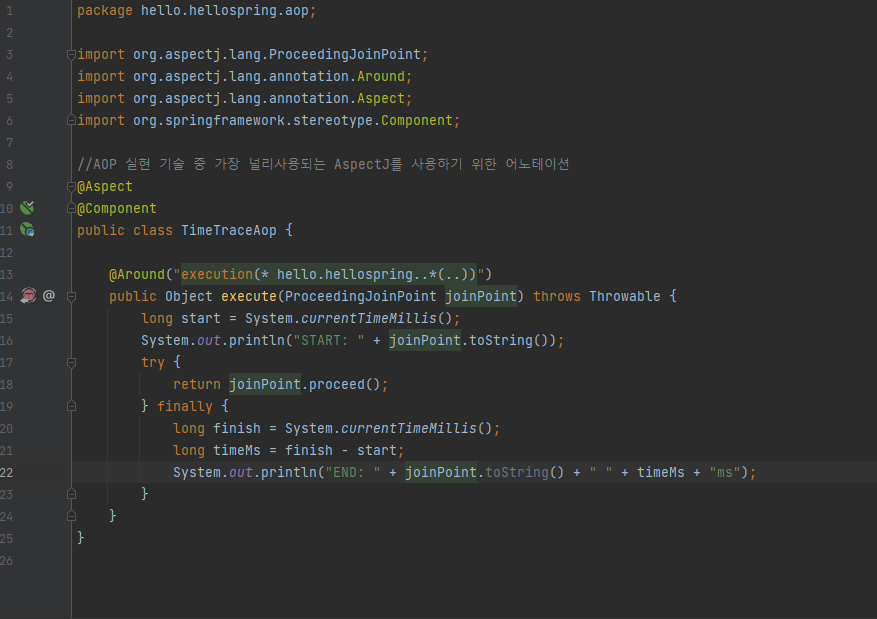Click the @Component annotation
Image resolution: width=877 pixels, height=619 pixels.
pos(117,208)
